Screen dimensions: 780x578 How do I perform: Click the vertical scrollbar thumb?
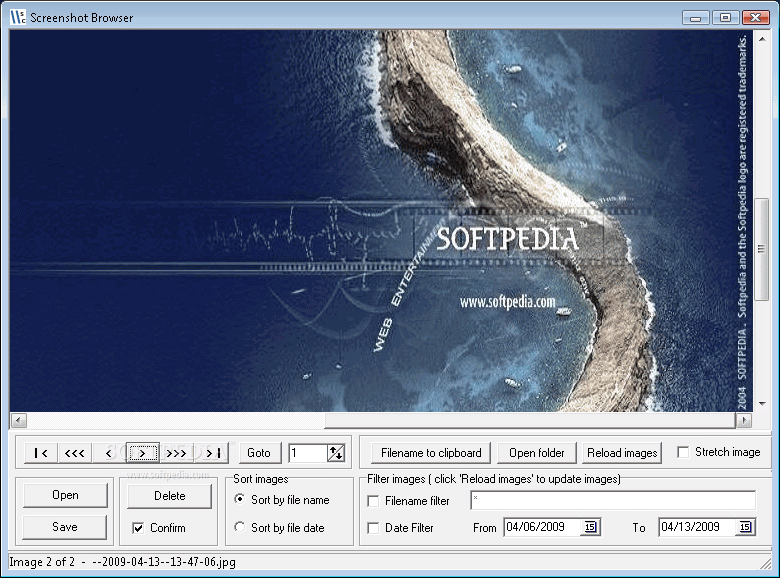(x=762, y=249)
